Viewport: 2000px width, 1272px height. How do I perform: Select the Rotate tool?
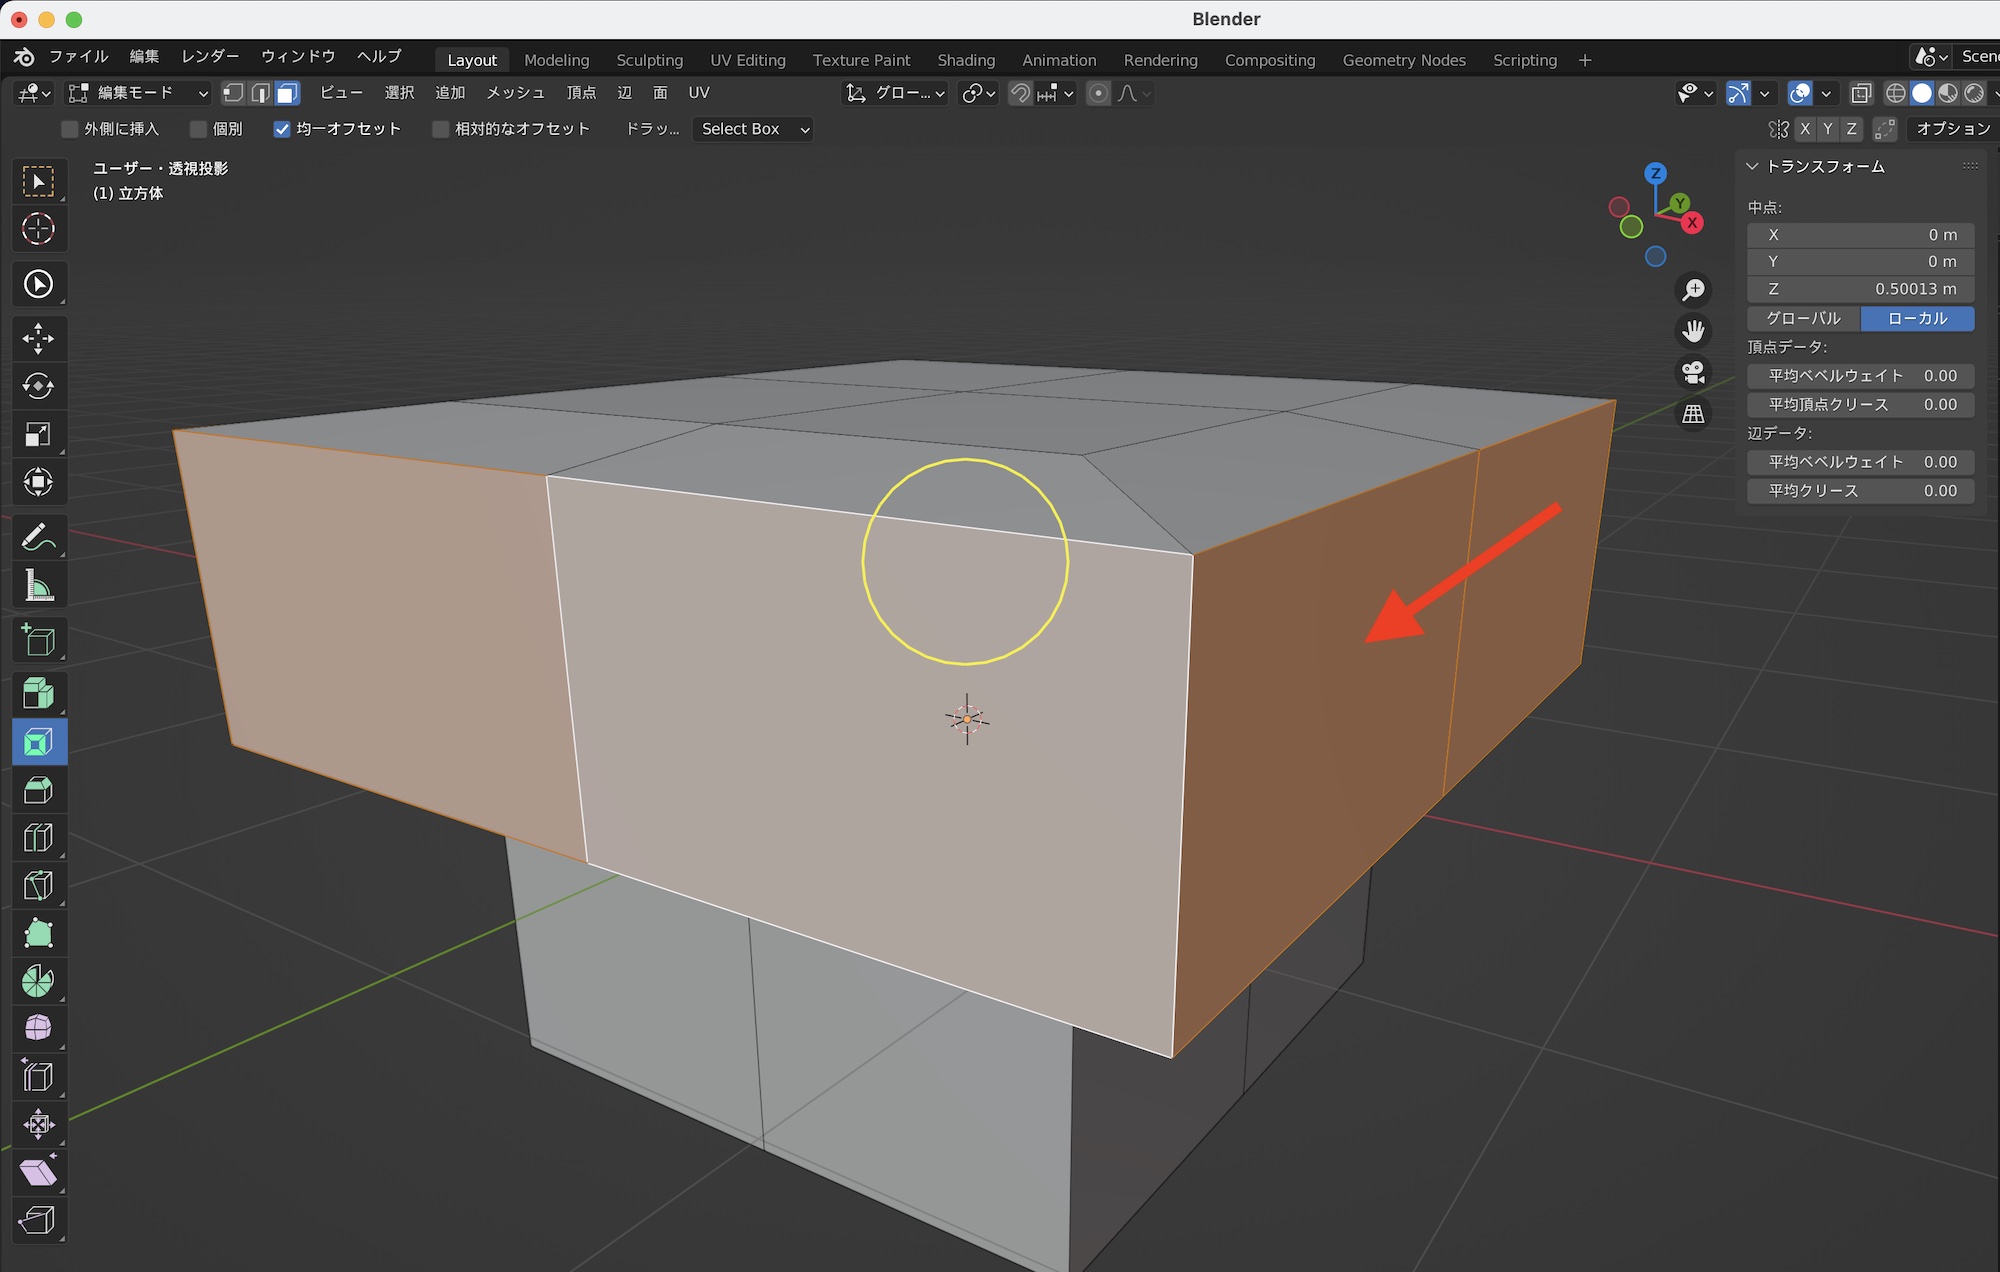(x=38, y=386)
